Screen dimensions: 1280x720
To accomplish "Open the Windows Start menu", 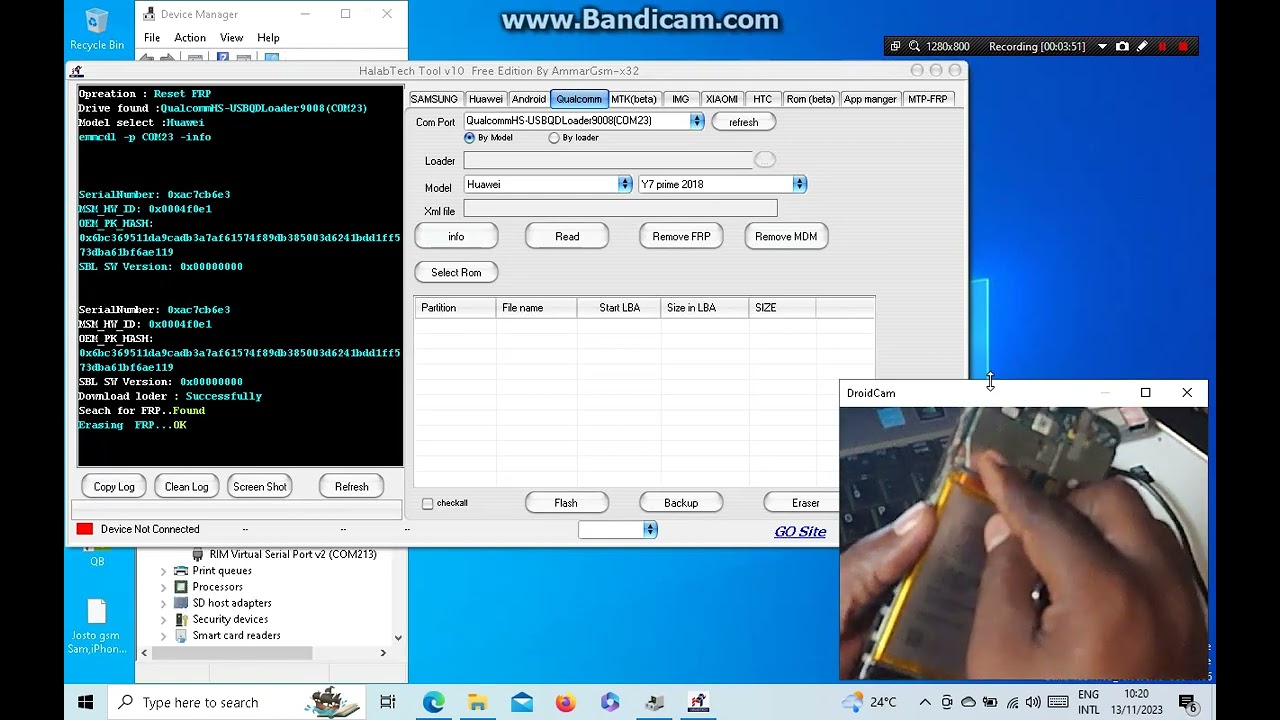I will (x=86, y=702).
